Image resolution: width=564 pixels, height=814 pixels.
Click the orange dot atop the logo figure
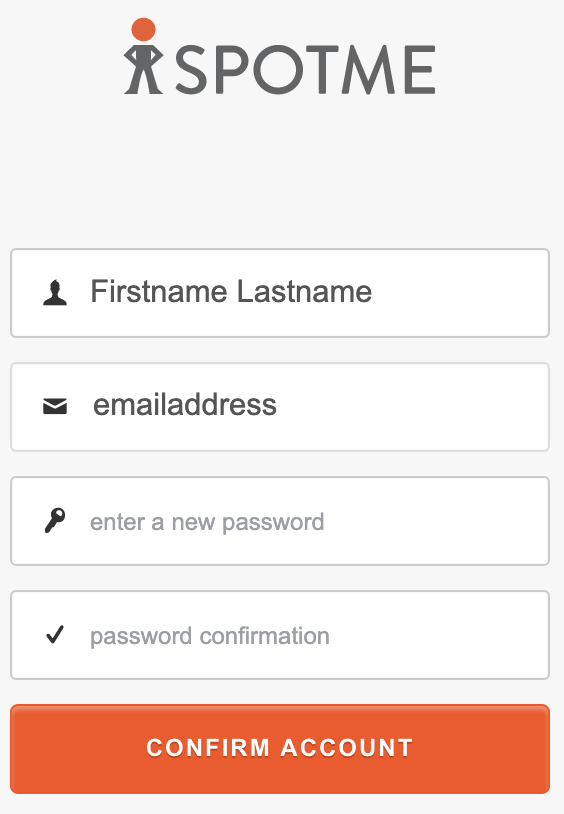click(x=143, y=29)
